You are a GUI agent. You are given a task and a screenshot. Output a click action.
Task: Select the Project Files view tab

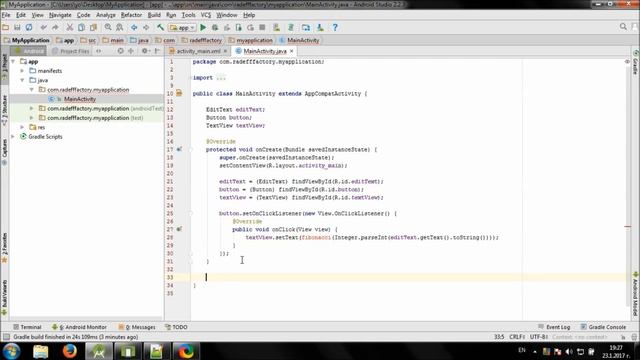(x=71, y=51)
